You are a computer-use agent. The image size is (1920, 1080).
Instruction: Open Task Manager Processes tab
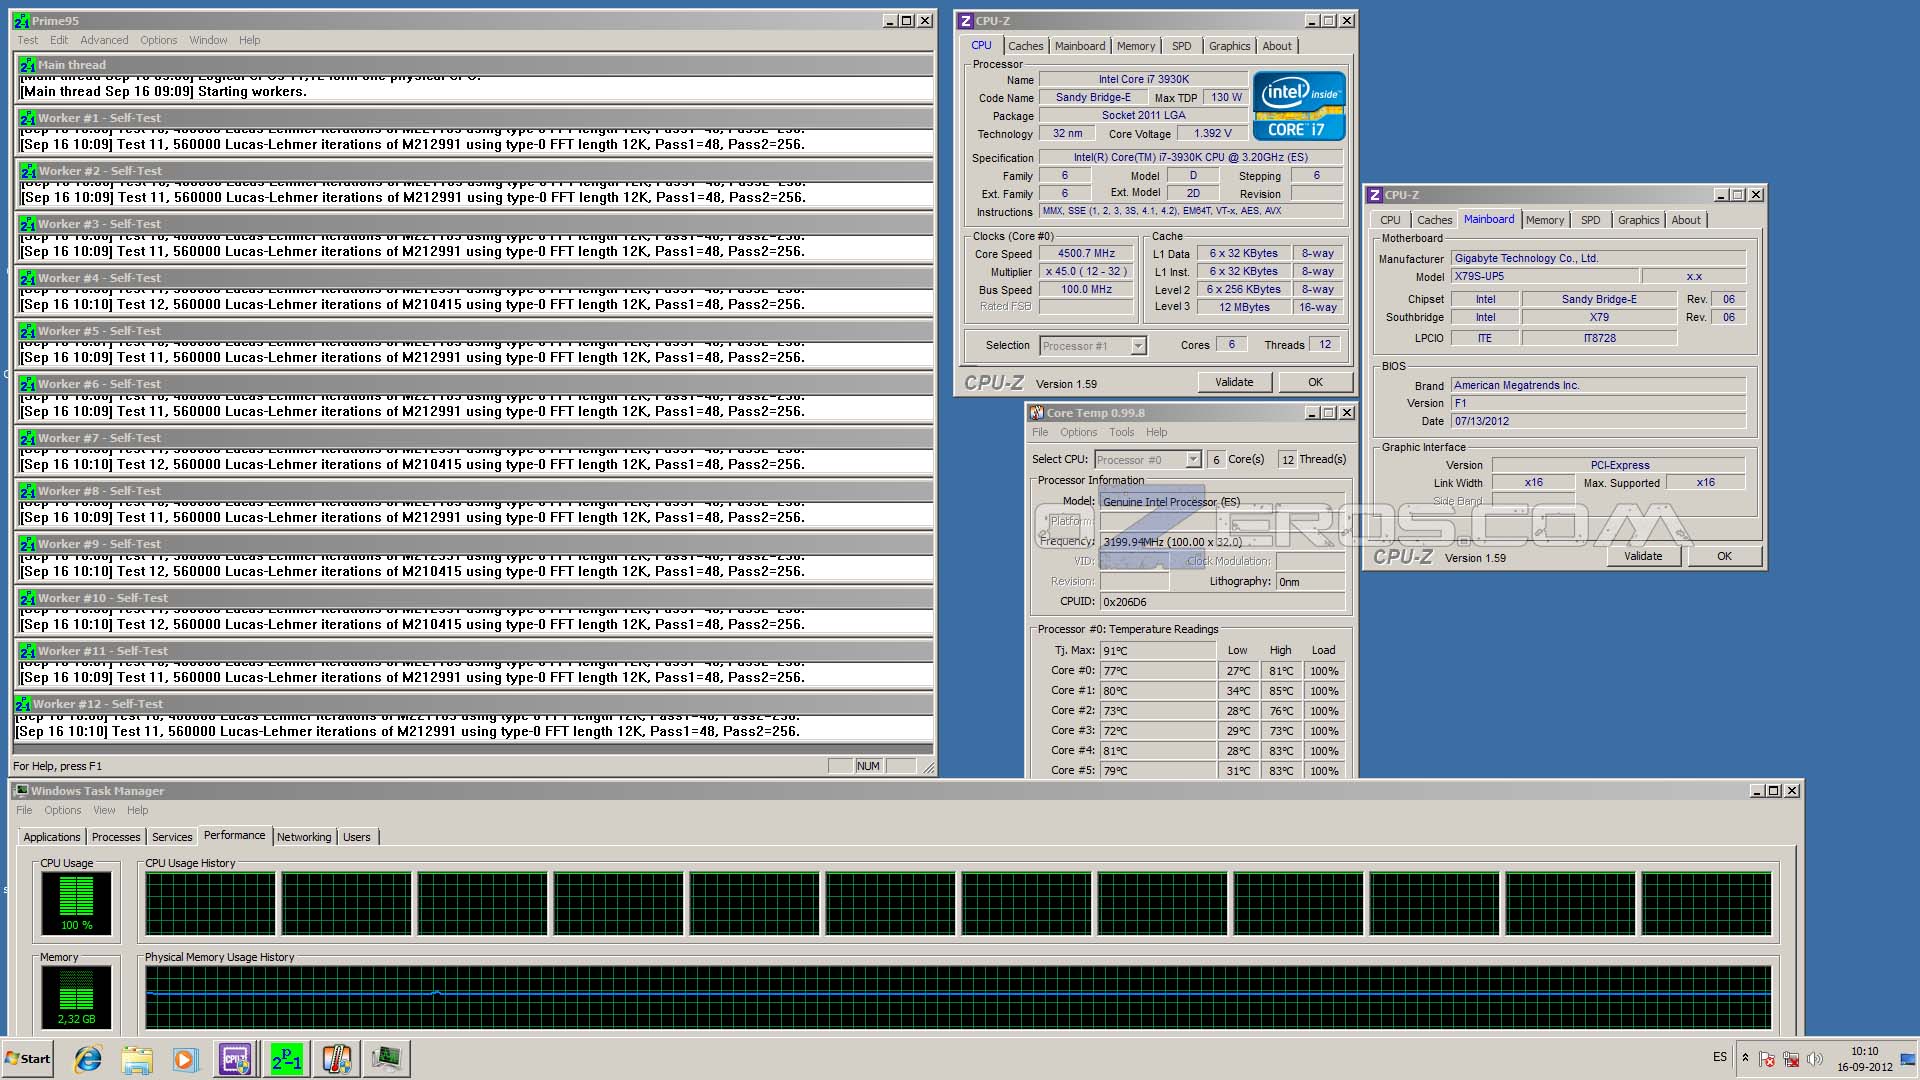coord(116,837)
